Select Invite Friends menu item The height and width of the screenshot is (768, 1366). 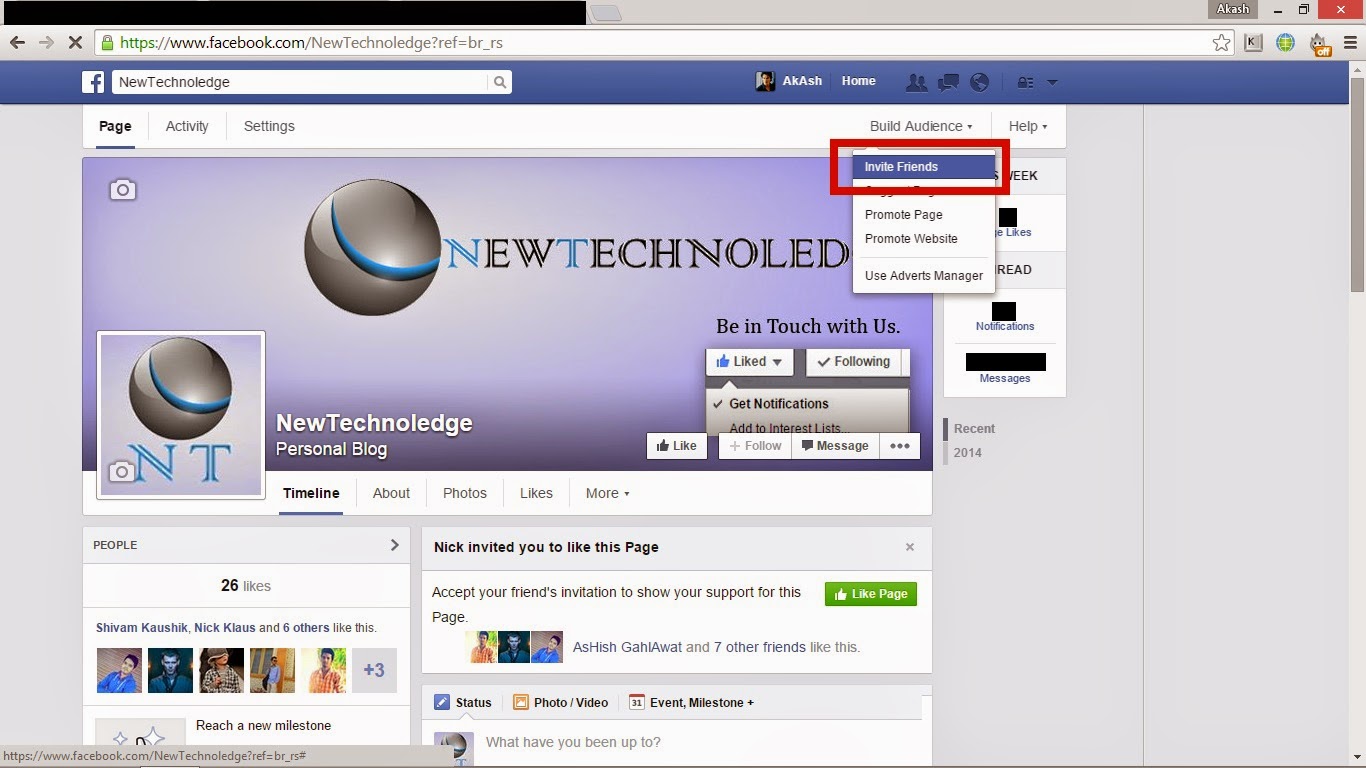(x=924, y=167)
